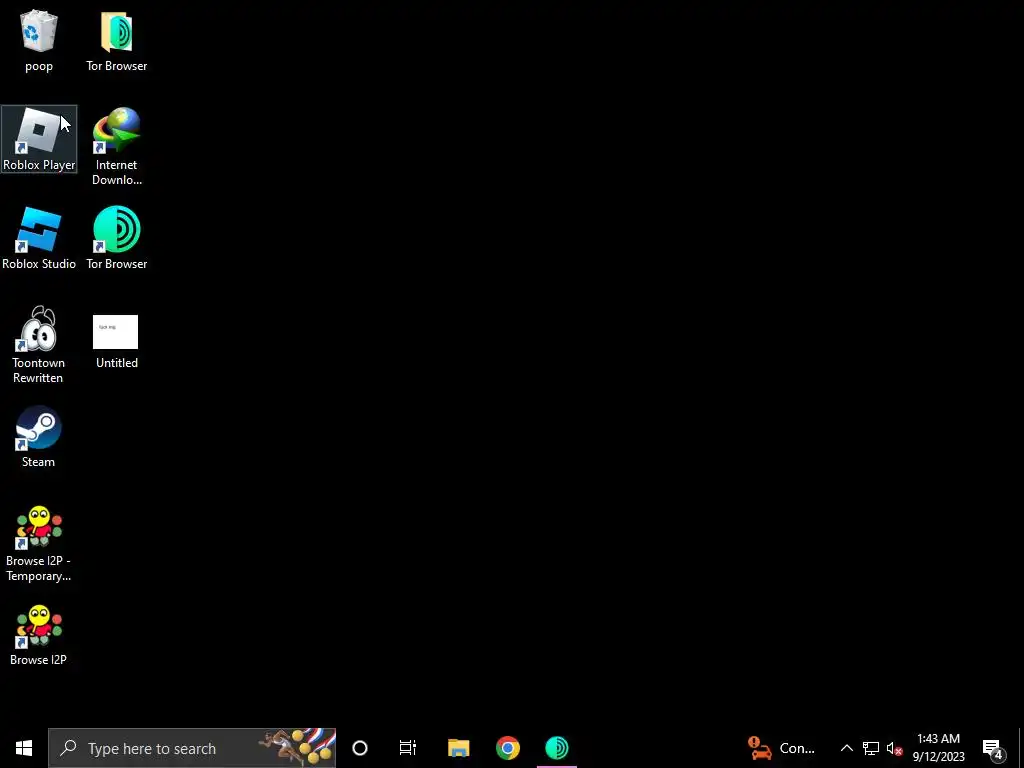The height and width of the screenshot is (768, 1024).
Task: Open network status tray icon
Action: pyautogui.click(x=871, y=748)
